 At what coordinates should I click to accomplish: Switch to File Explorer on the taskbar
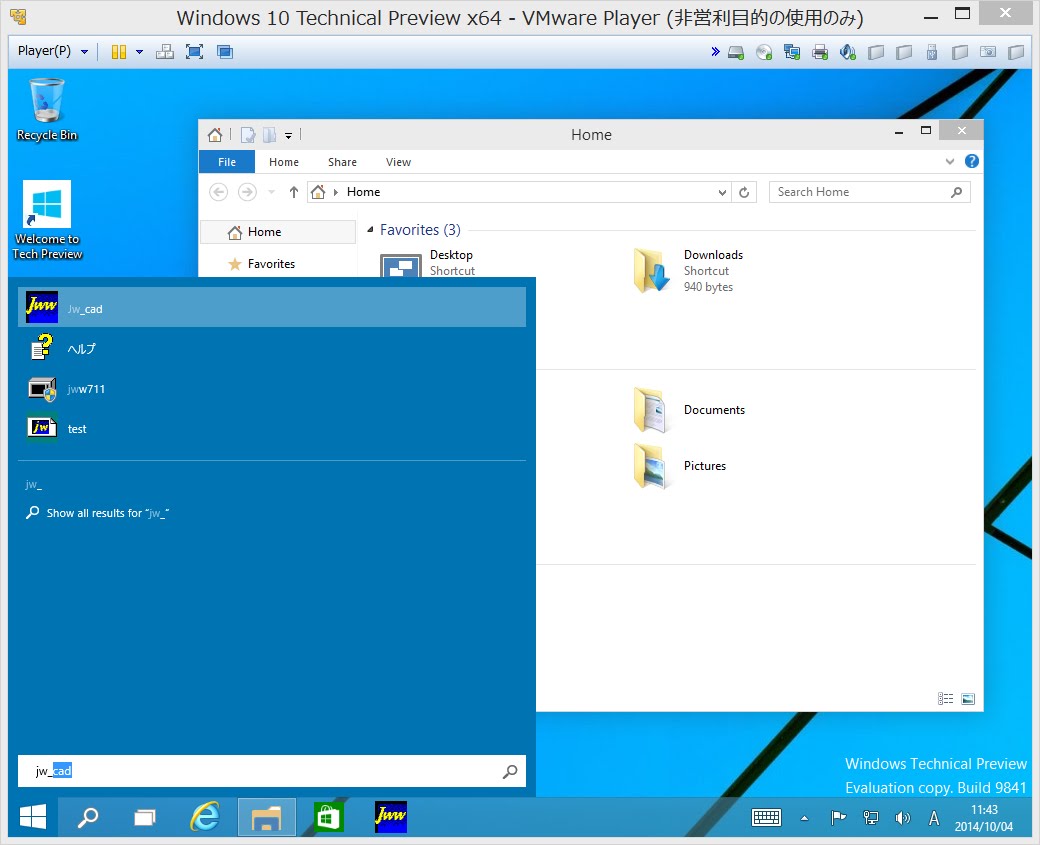[x=267, y=817]
